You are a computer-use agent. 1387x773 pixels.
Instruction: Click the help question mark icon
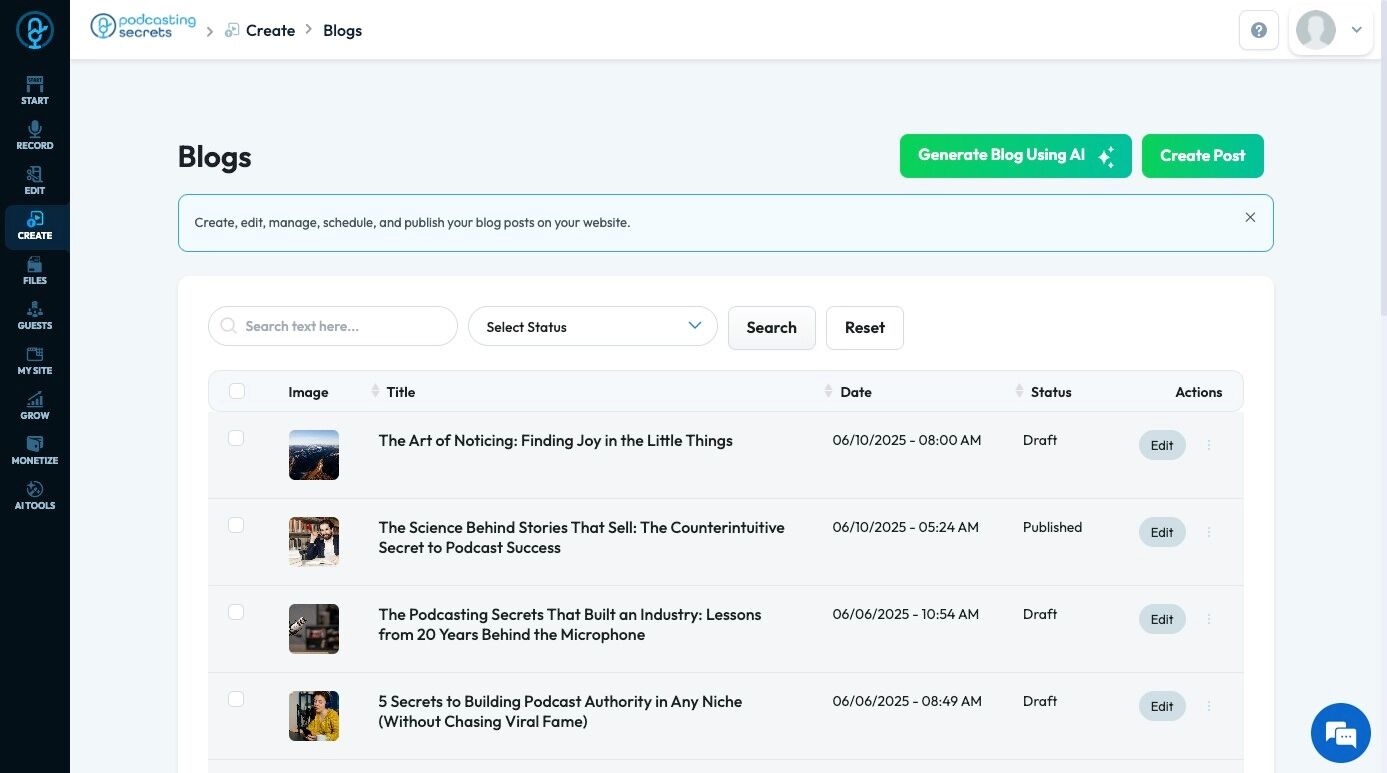pos(1258,30)
